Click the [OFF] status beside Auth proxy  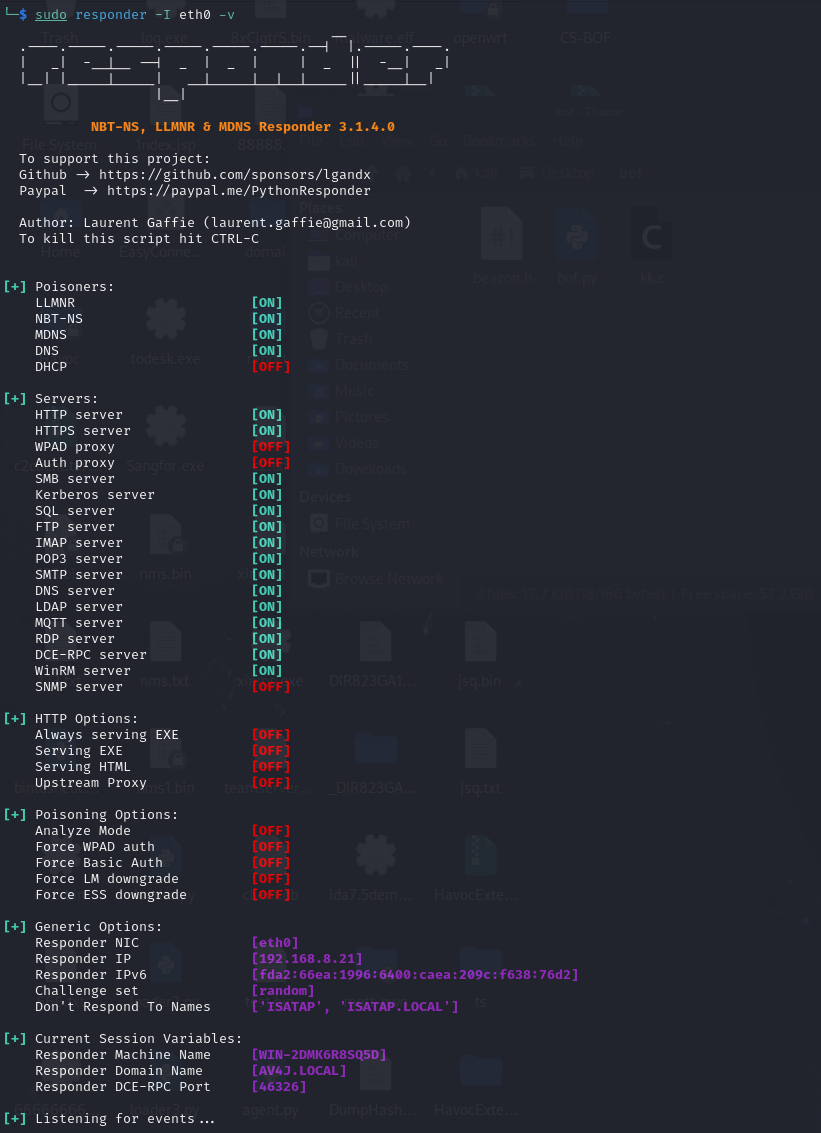click(270, 462)
